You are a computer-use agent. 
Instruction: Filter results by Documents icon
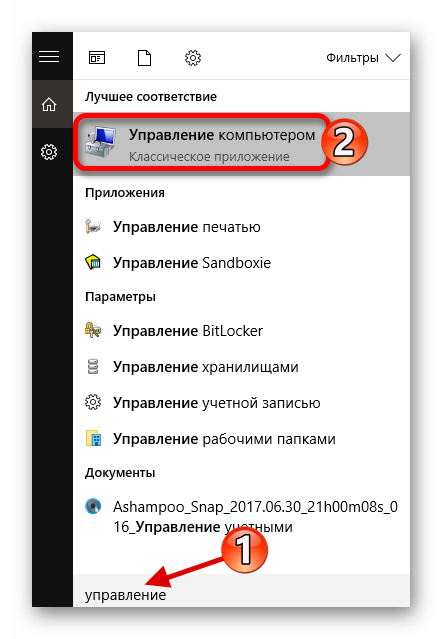click(144, 58)
